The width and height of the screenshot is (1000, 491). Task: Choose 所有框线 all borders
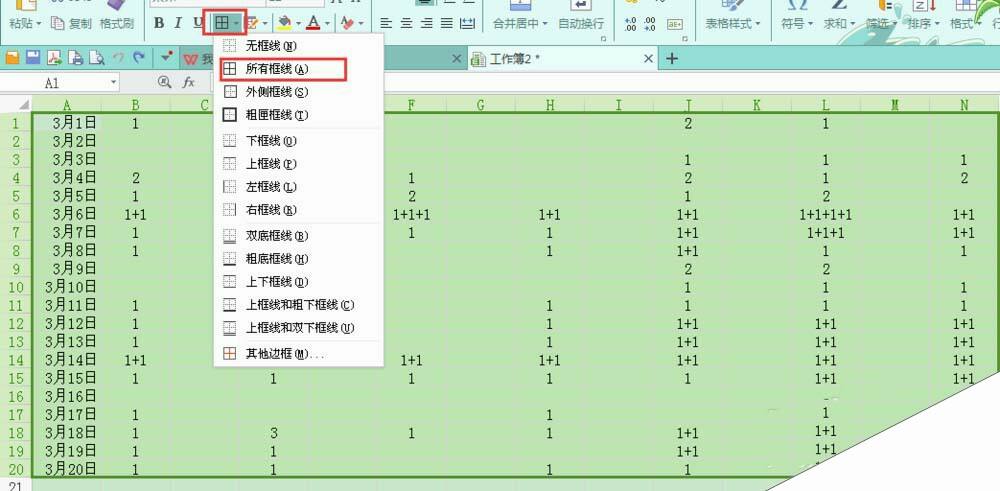coord(298,69)
